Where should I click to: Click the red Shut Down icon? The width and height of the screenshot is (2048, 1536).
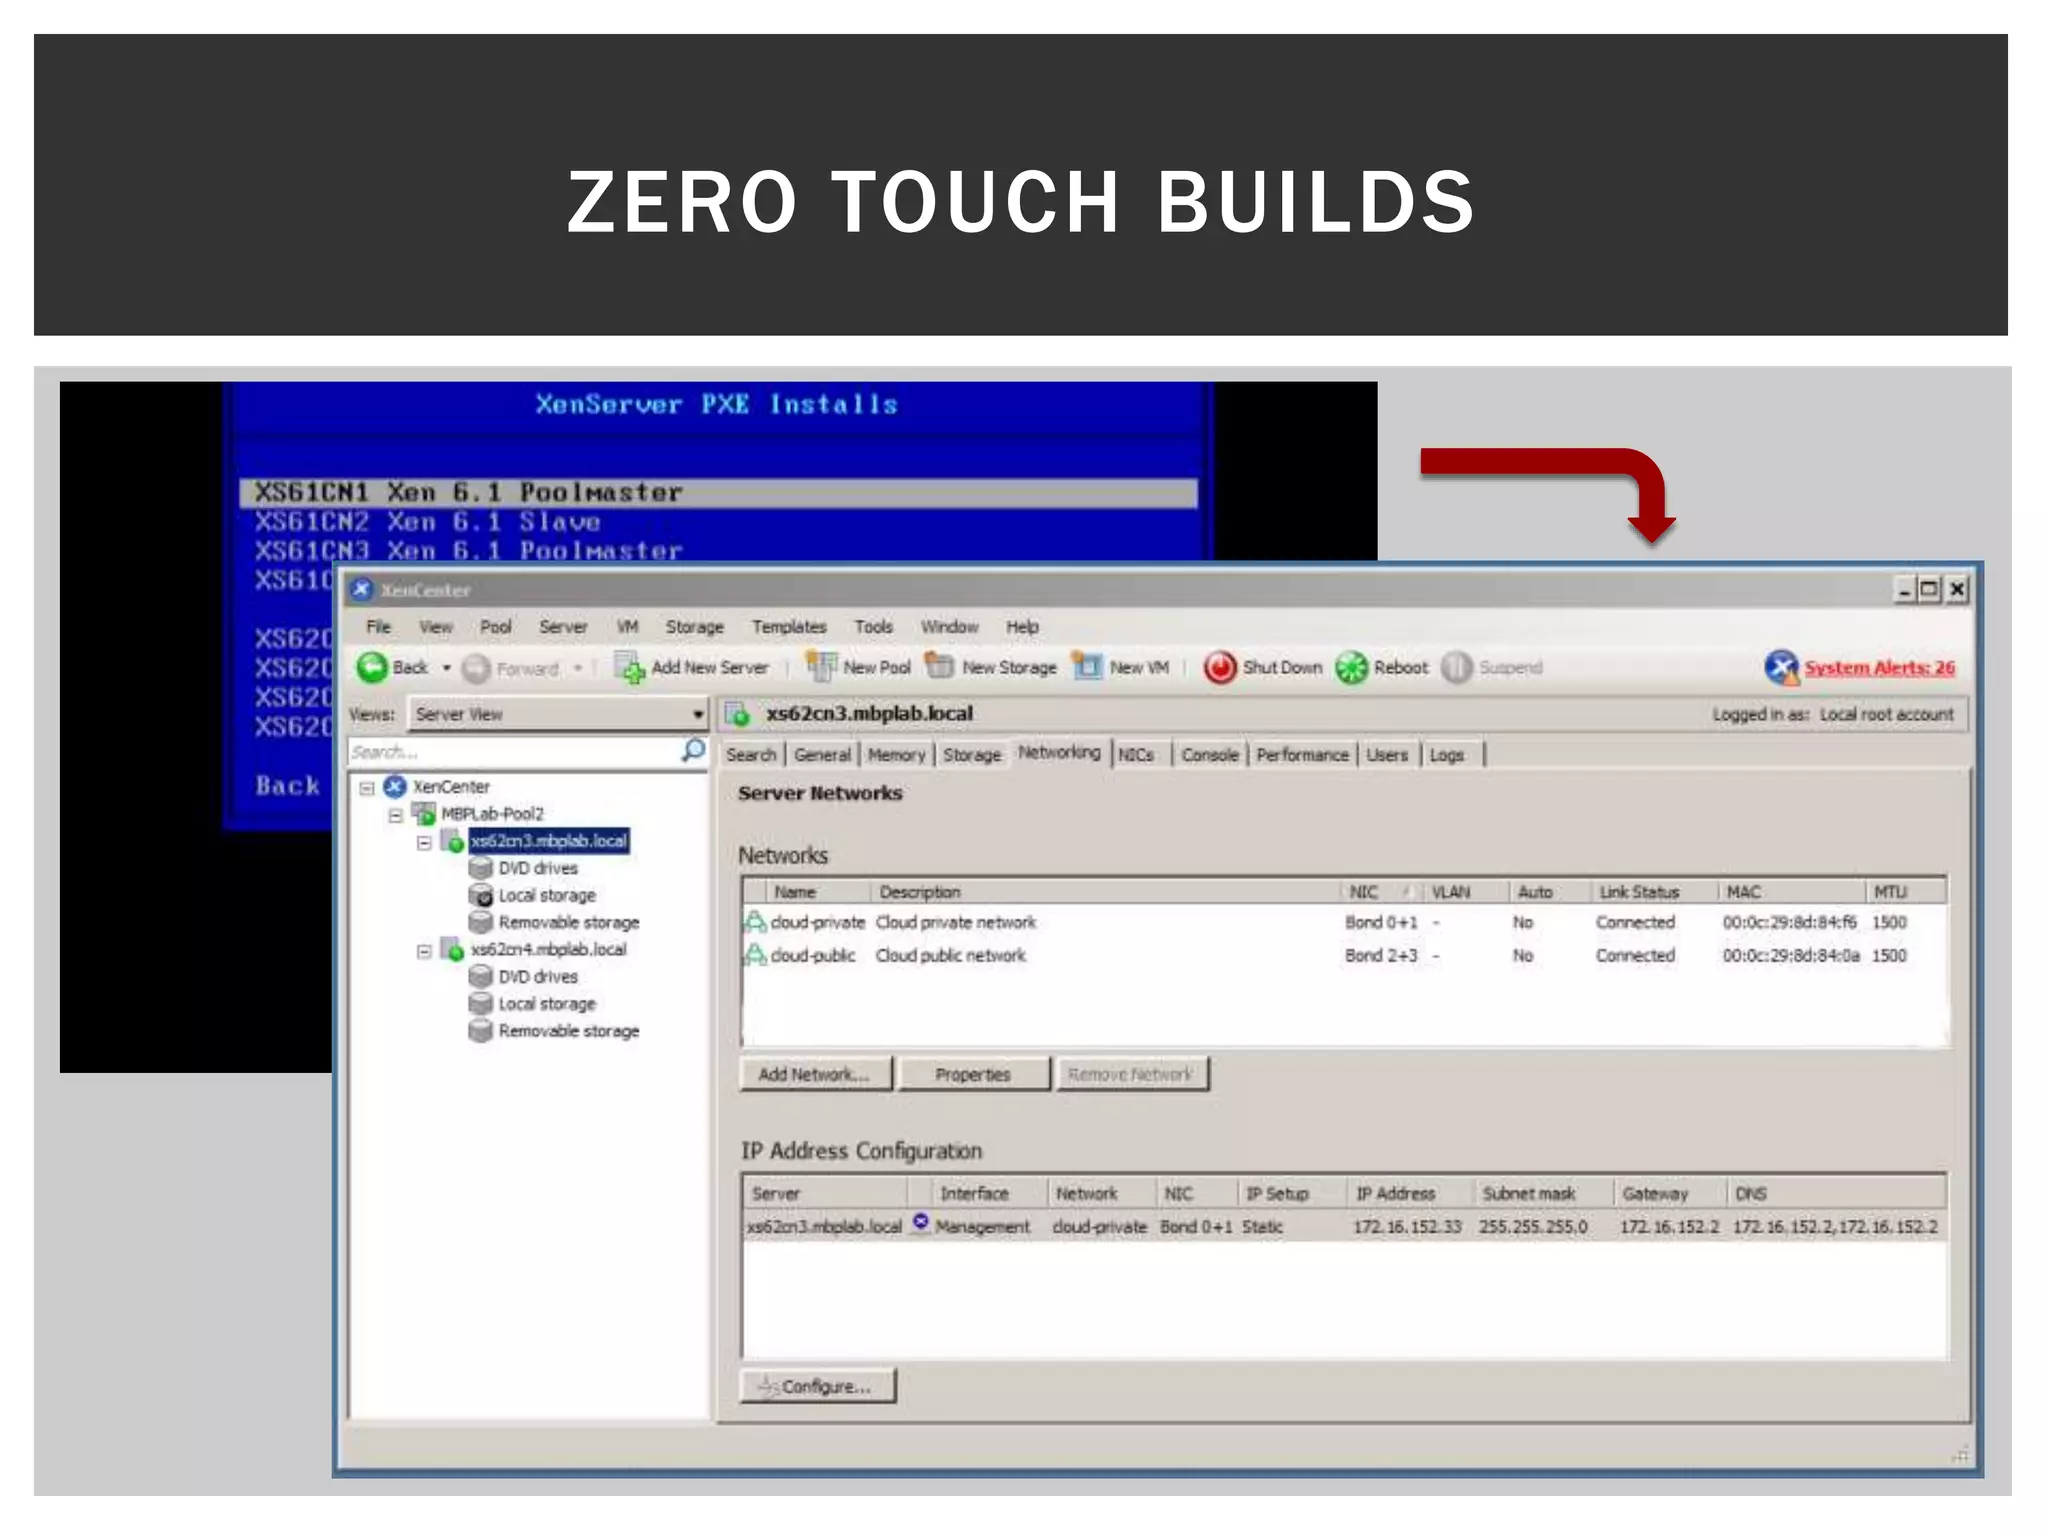point(1219,668)
